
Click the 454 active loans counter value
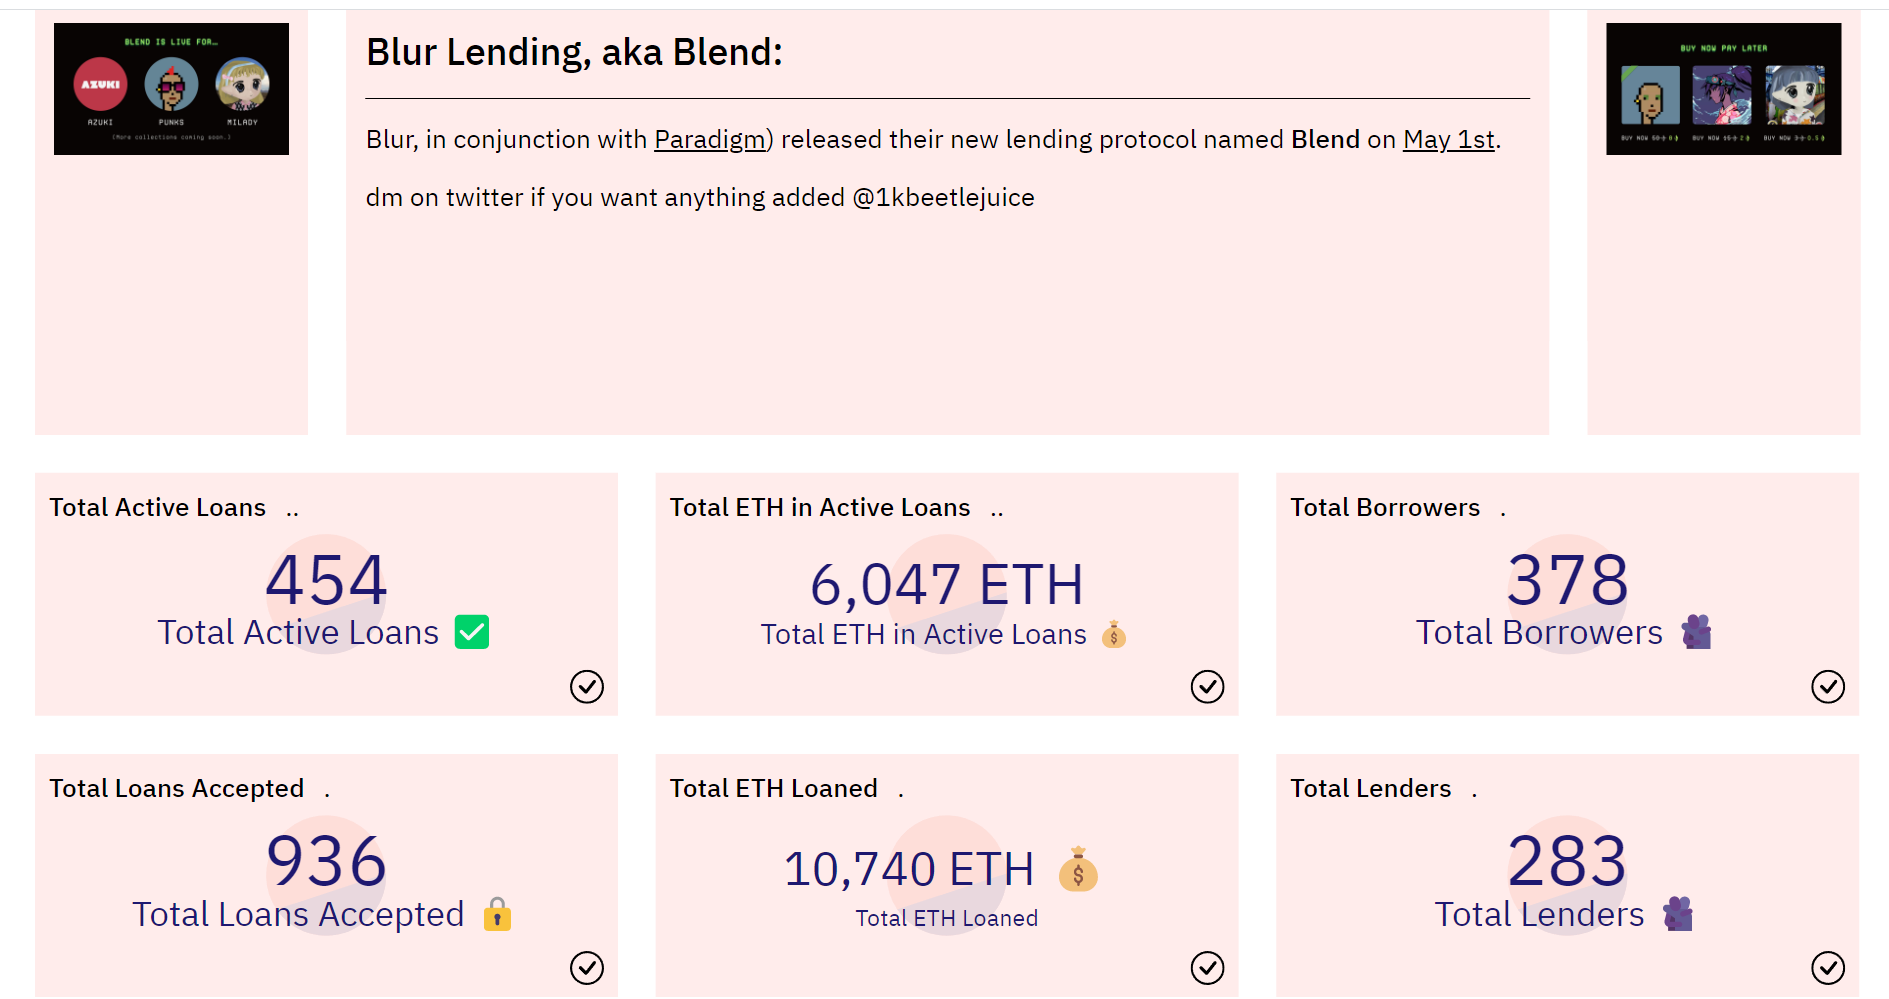326,580
